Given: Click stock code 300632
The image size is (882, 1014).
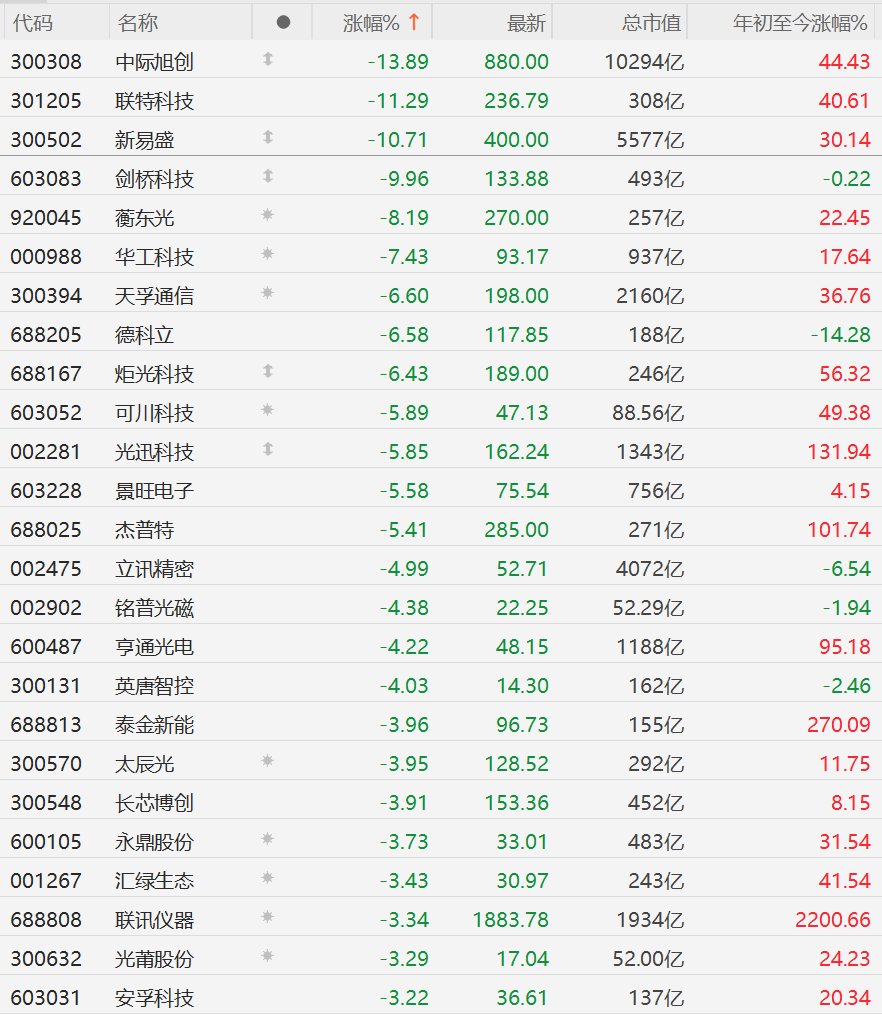Looking at the screenshot, I should click(x=46, y=958).
